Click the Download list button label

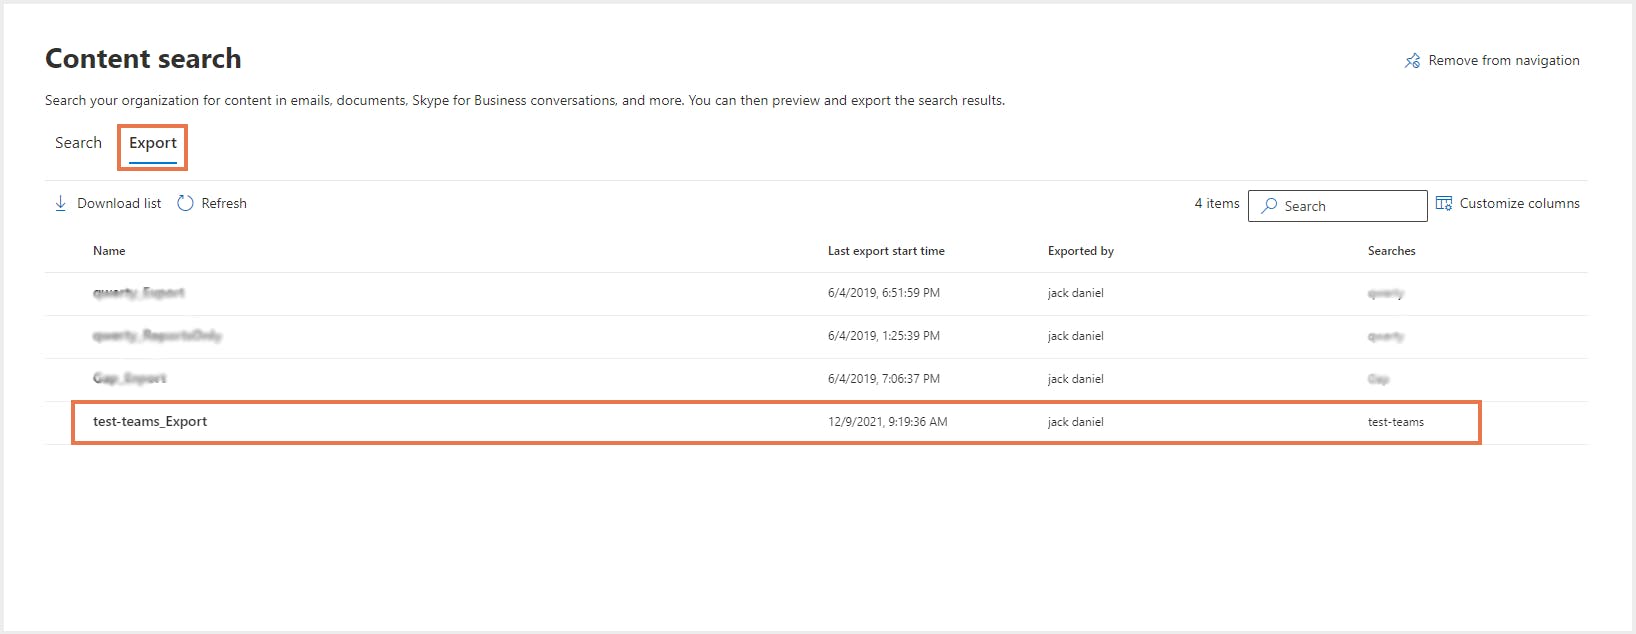pos(119,203)
